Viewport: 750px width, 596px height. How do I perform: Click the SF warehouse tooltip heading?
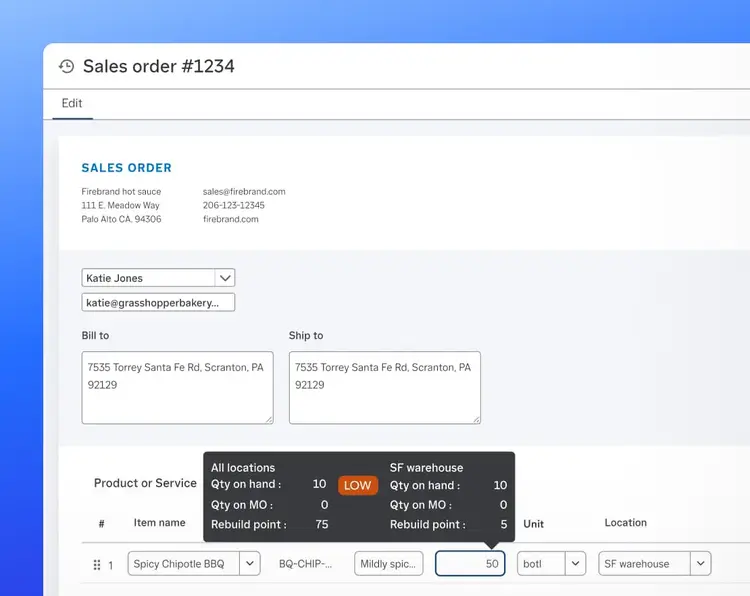(426, 467)
